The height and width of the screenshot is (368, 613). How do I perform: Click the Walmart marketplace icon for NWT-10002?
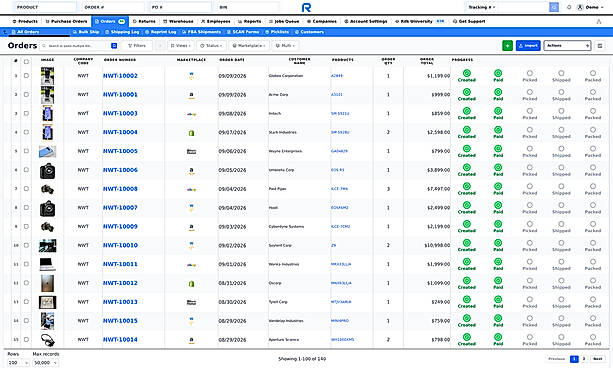[x=191, y=76]
